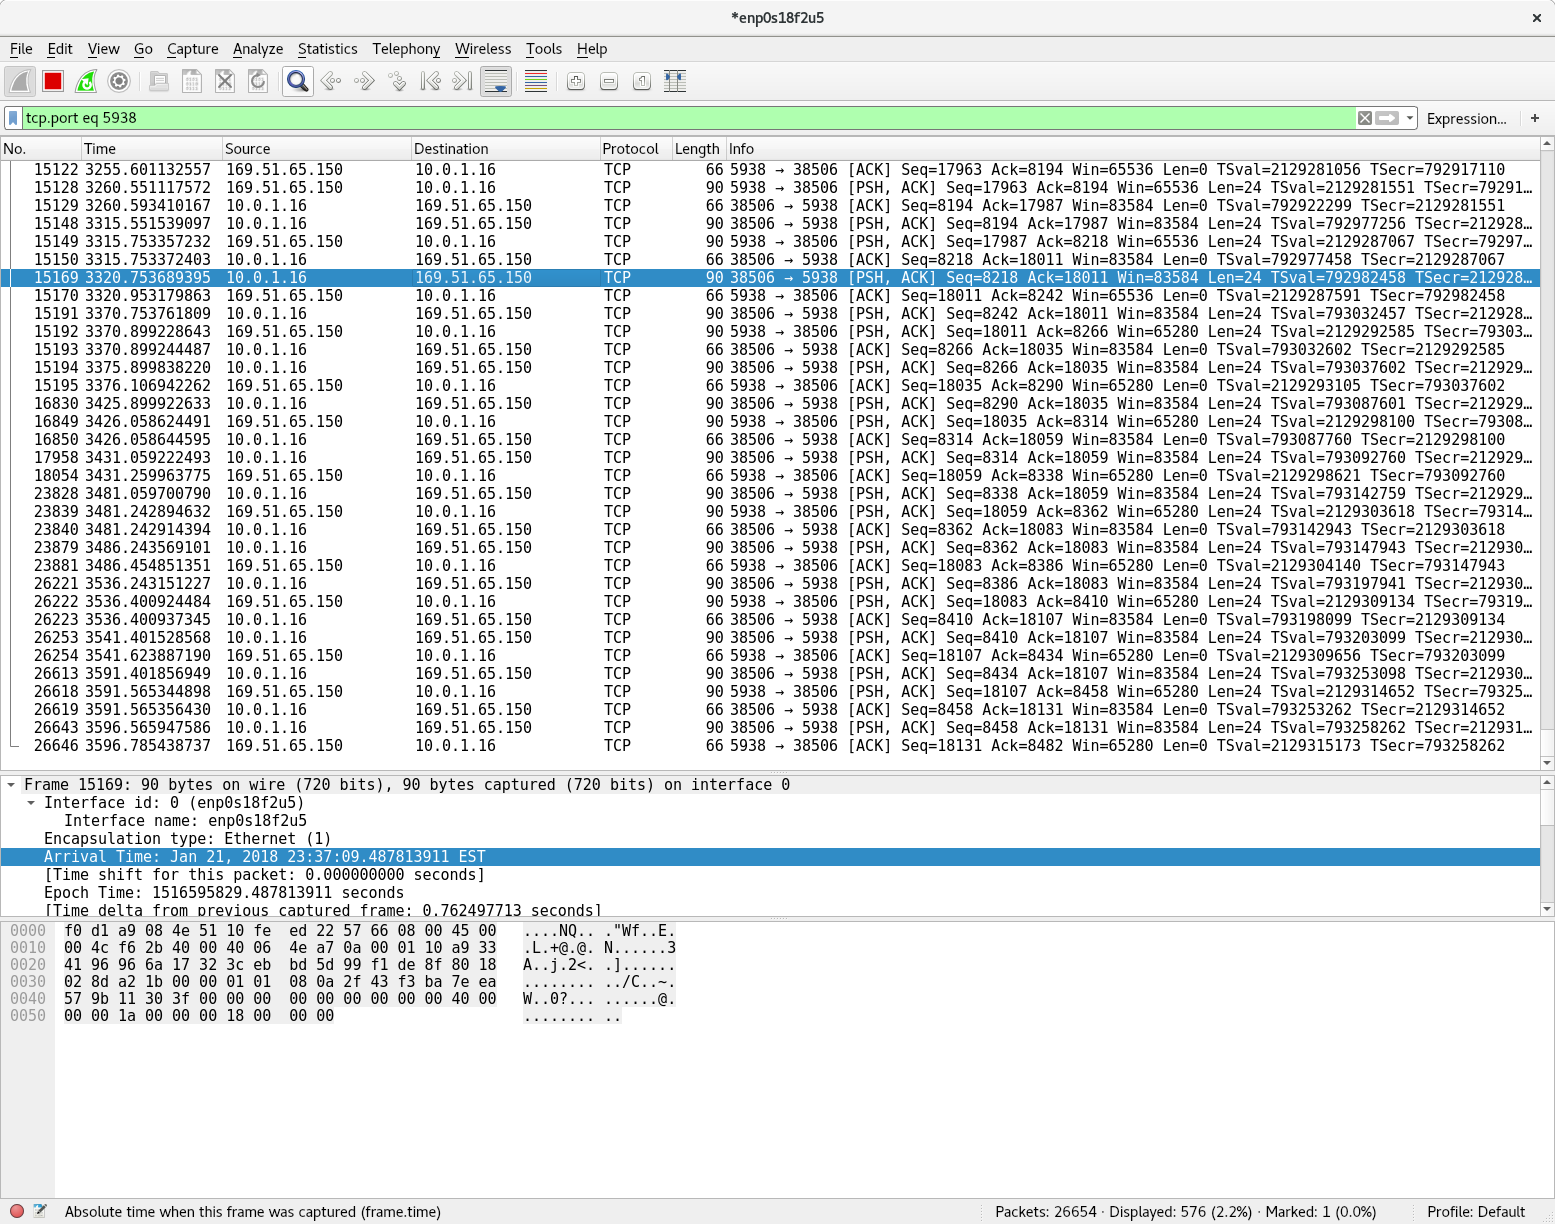This screenshot has width=1555, height=1224.
Task: Click the start capture shark fin icon
Action: [x=20, y=82]
